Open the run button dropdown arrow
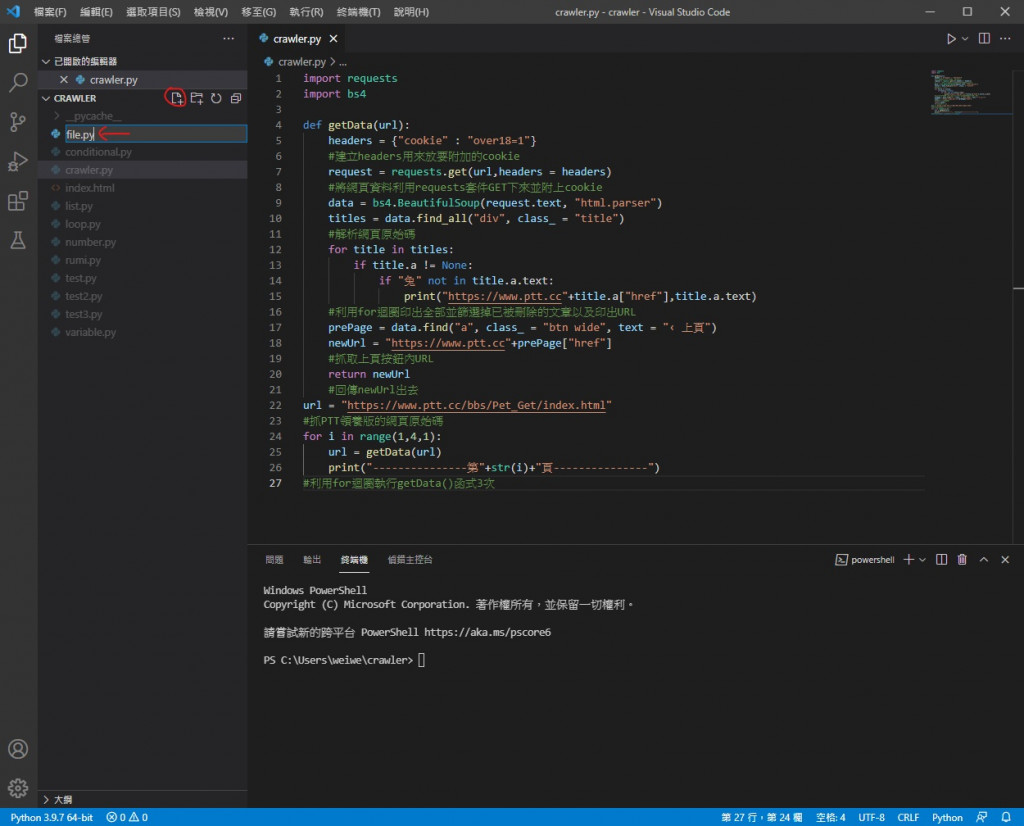This screenshot has height=826, width=1024. (965, 39)
